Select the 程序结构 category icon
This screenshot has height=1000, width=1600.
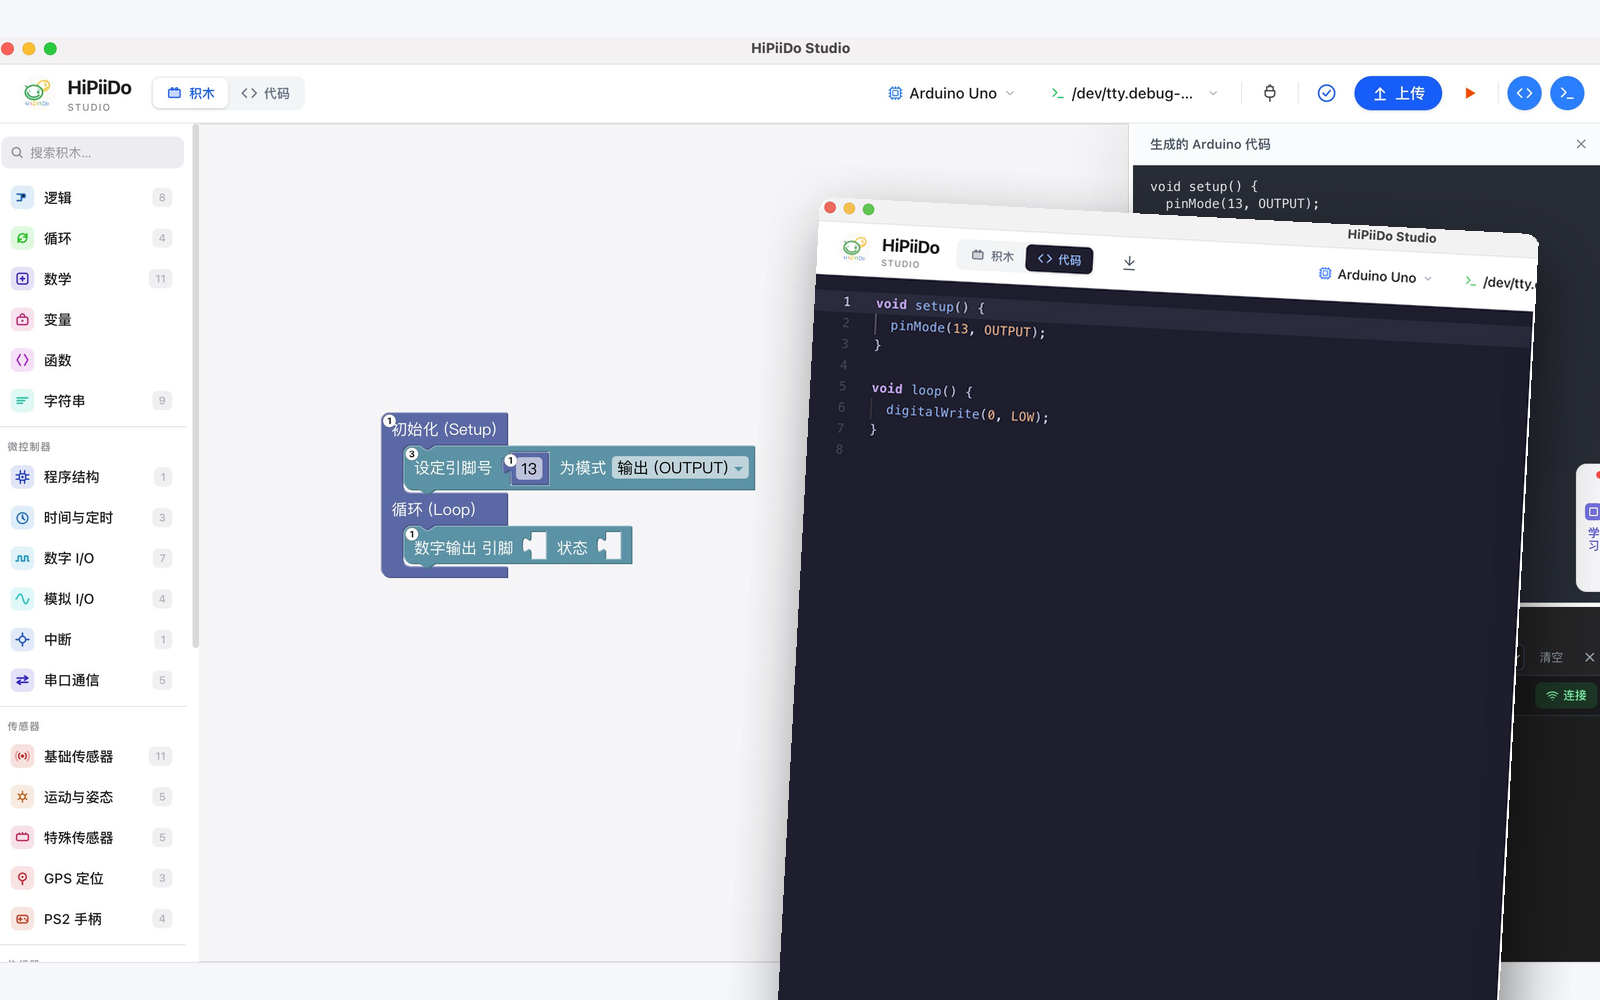22,477
